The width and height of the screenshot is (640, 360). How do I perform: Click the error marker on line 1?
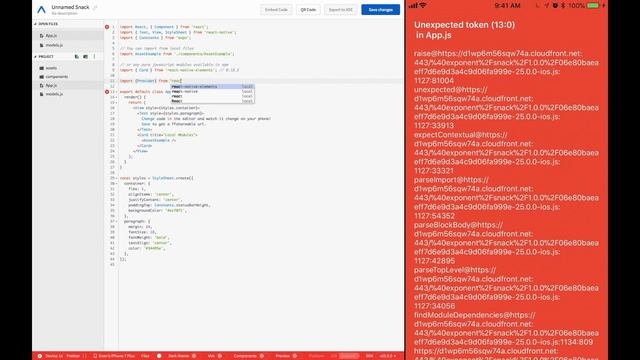[107, 27]
